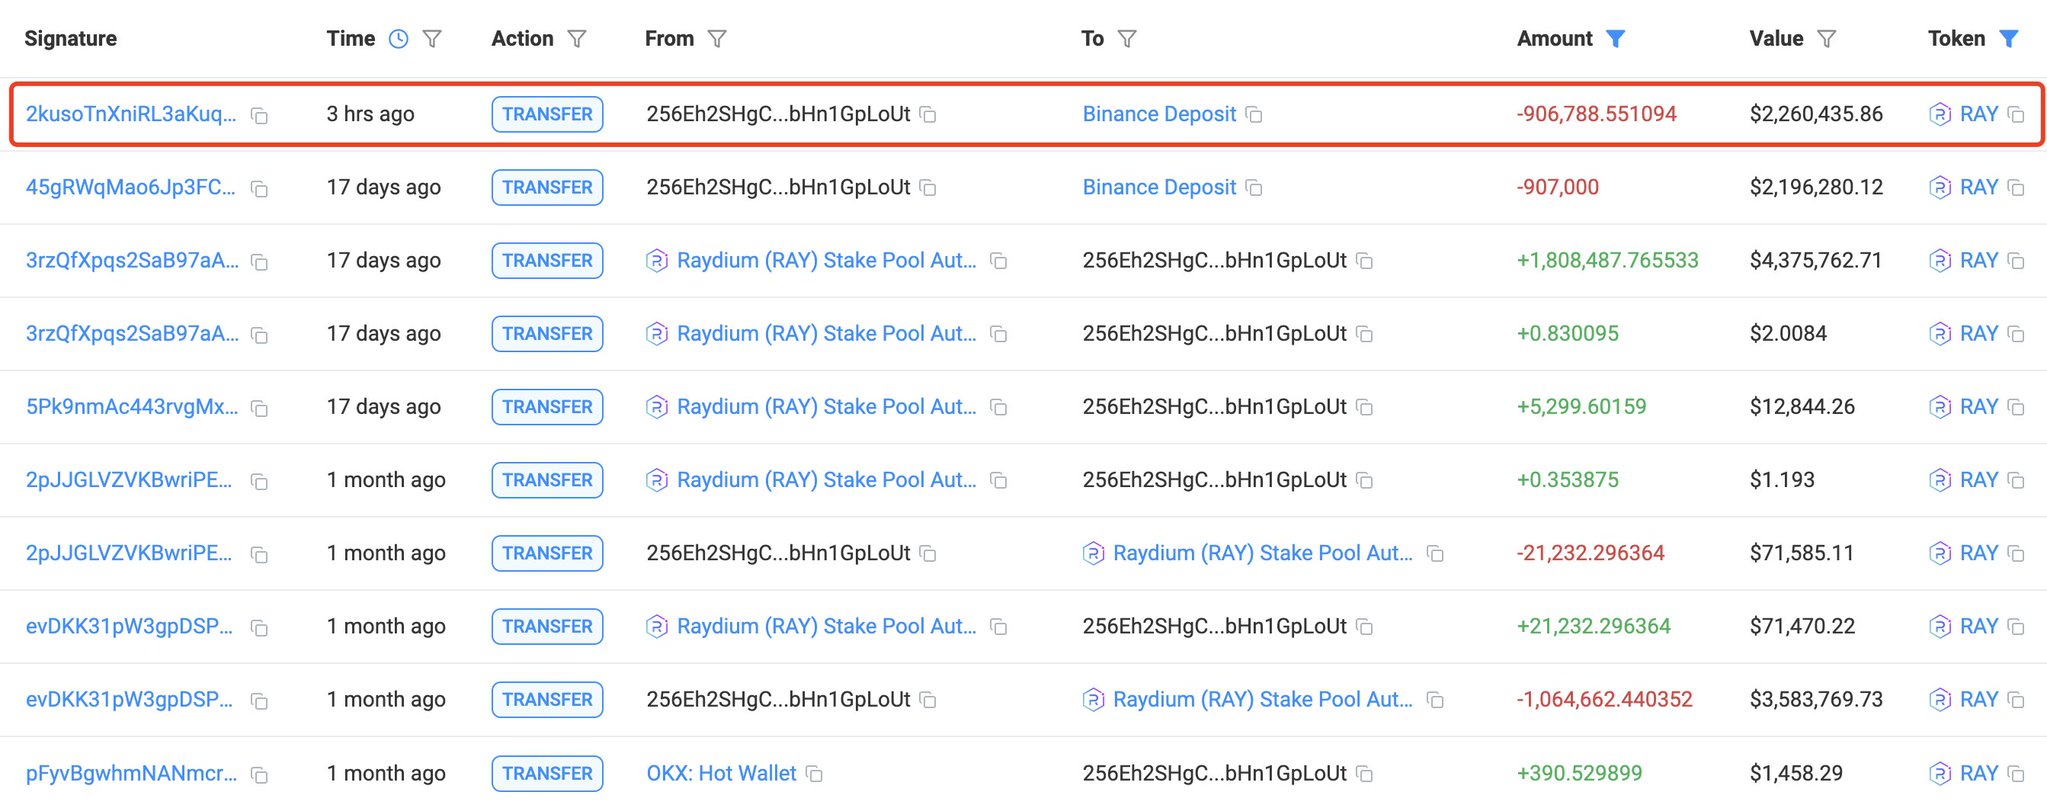Screen dimensions: 2047x808
Task: Open Raydium Stake Pool link in +1,808,487.765533 row
Action: [826, 260]
